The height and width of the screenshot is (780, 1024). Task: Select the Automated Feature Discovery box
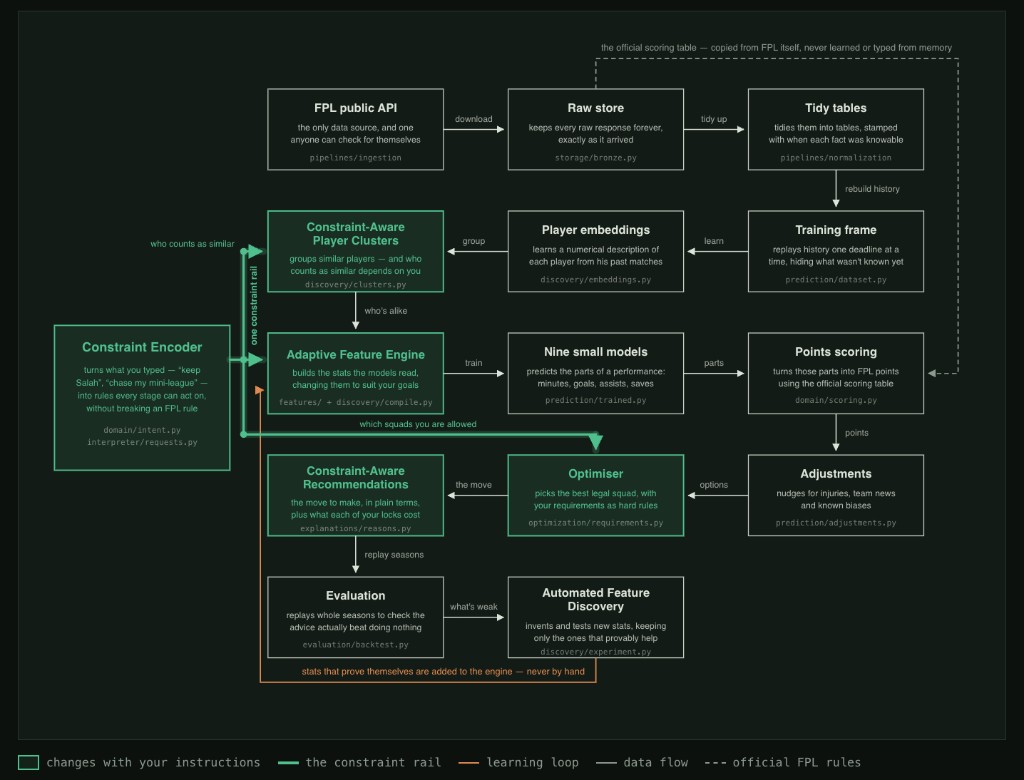(596, 617)
